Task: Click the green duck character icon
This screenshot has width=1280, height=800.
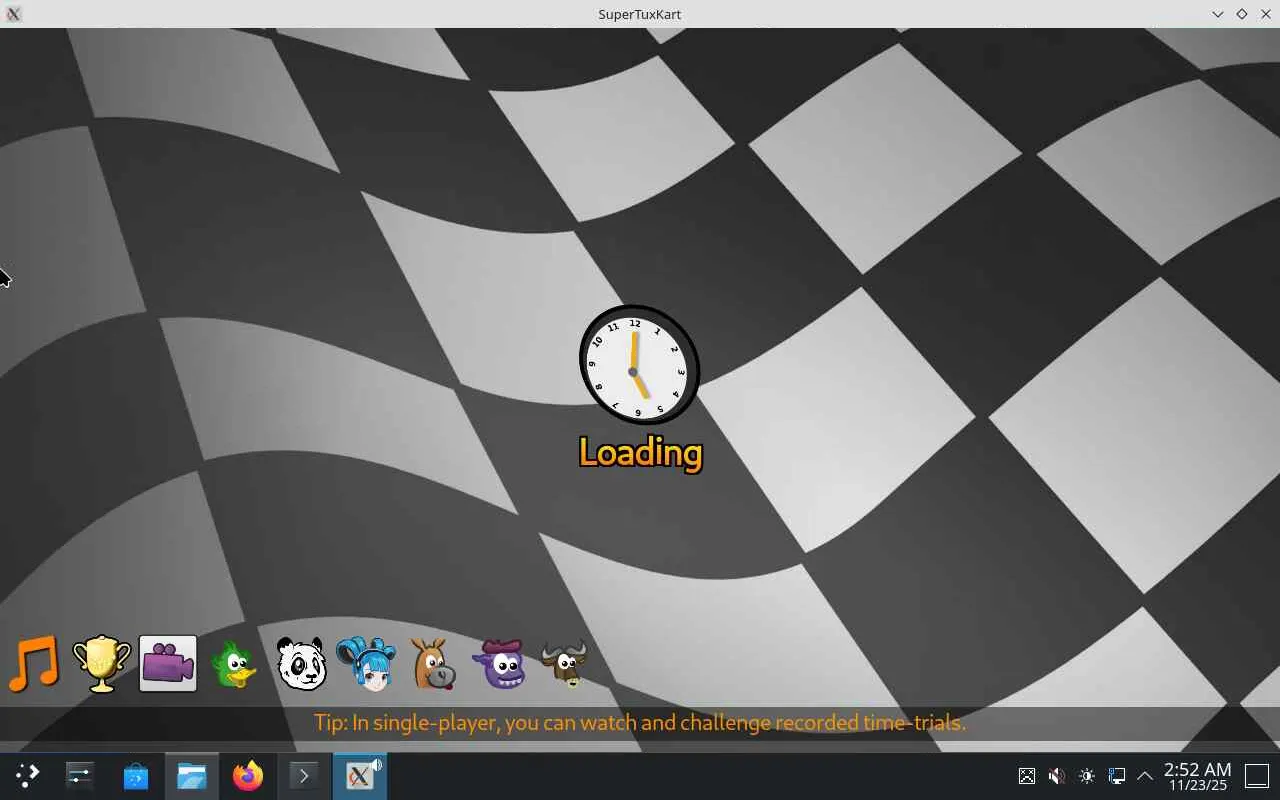Action: pyautogui.click(x=235, y=664)
